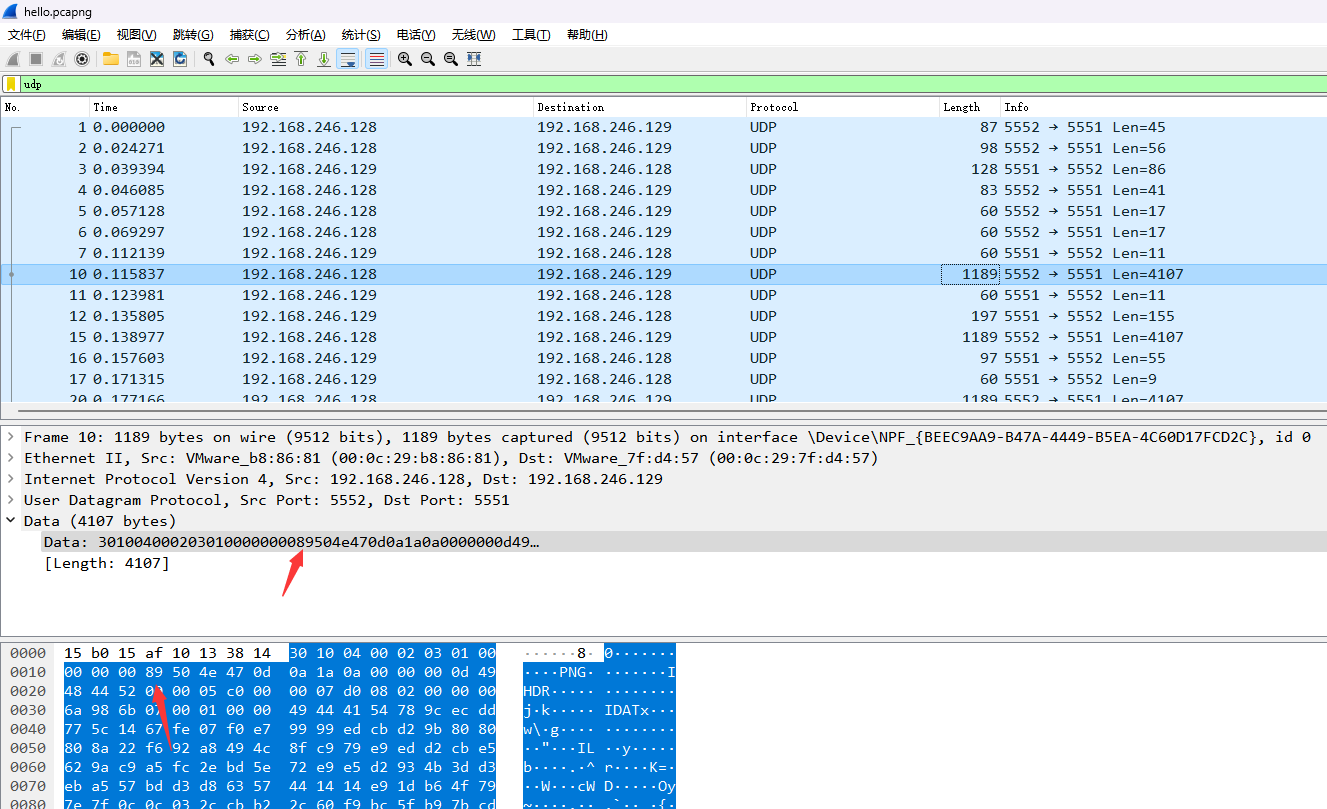This screenshot has height=809, width=1327.
Task: Sort by the Protocol column header
Action: coord(843,107)
